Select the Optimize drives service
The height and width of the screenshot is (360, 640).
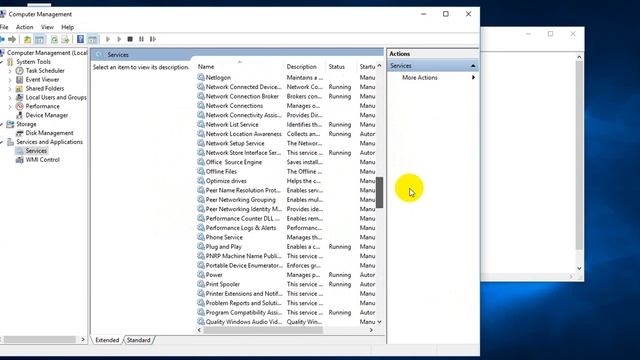pos(226,181)
